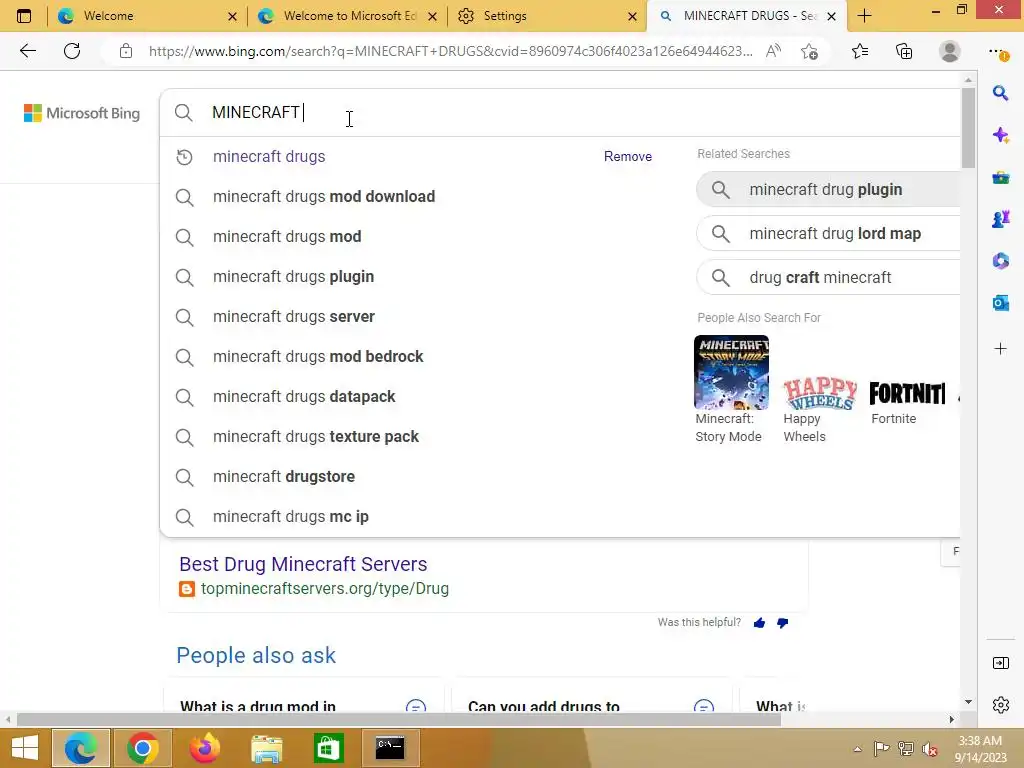Image resolution: width=1024 pixels, height=768 pixels.
Task: Switch to the Welcome tab
Action: 146,16
